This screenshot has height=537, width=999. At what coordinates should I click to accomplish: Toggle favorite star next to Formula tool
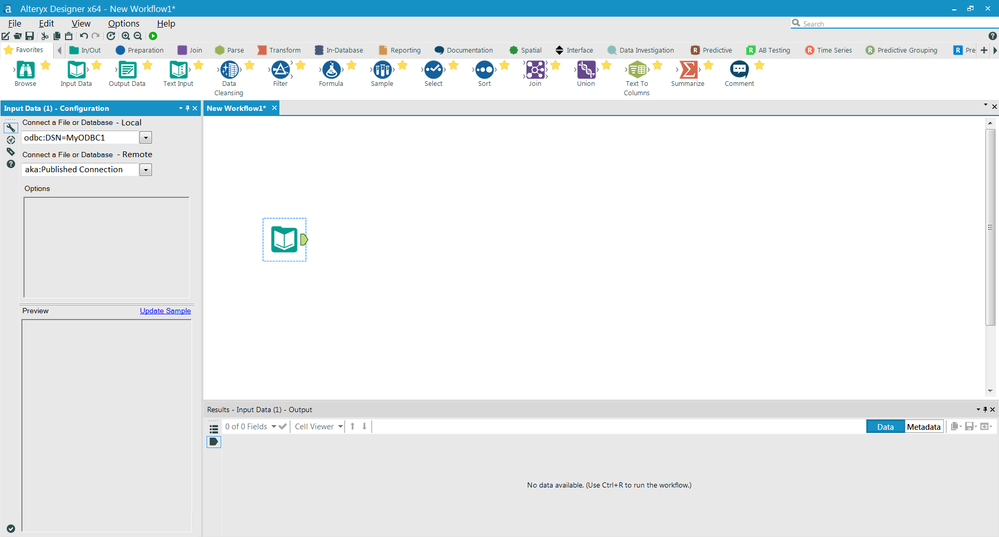click(351, 65)
